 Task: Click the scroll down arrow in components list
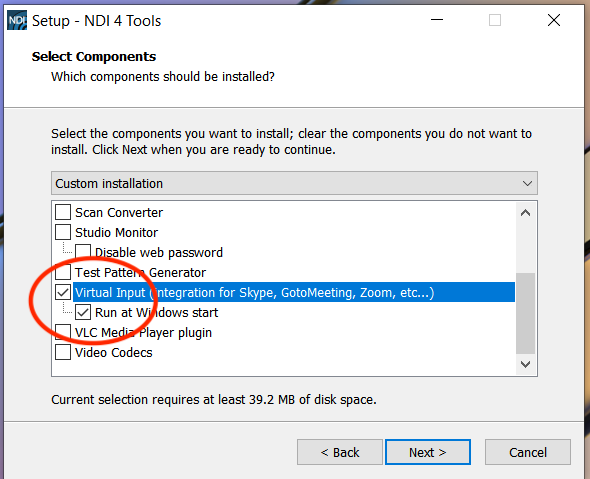(x=526, y=364)
